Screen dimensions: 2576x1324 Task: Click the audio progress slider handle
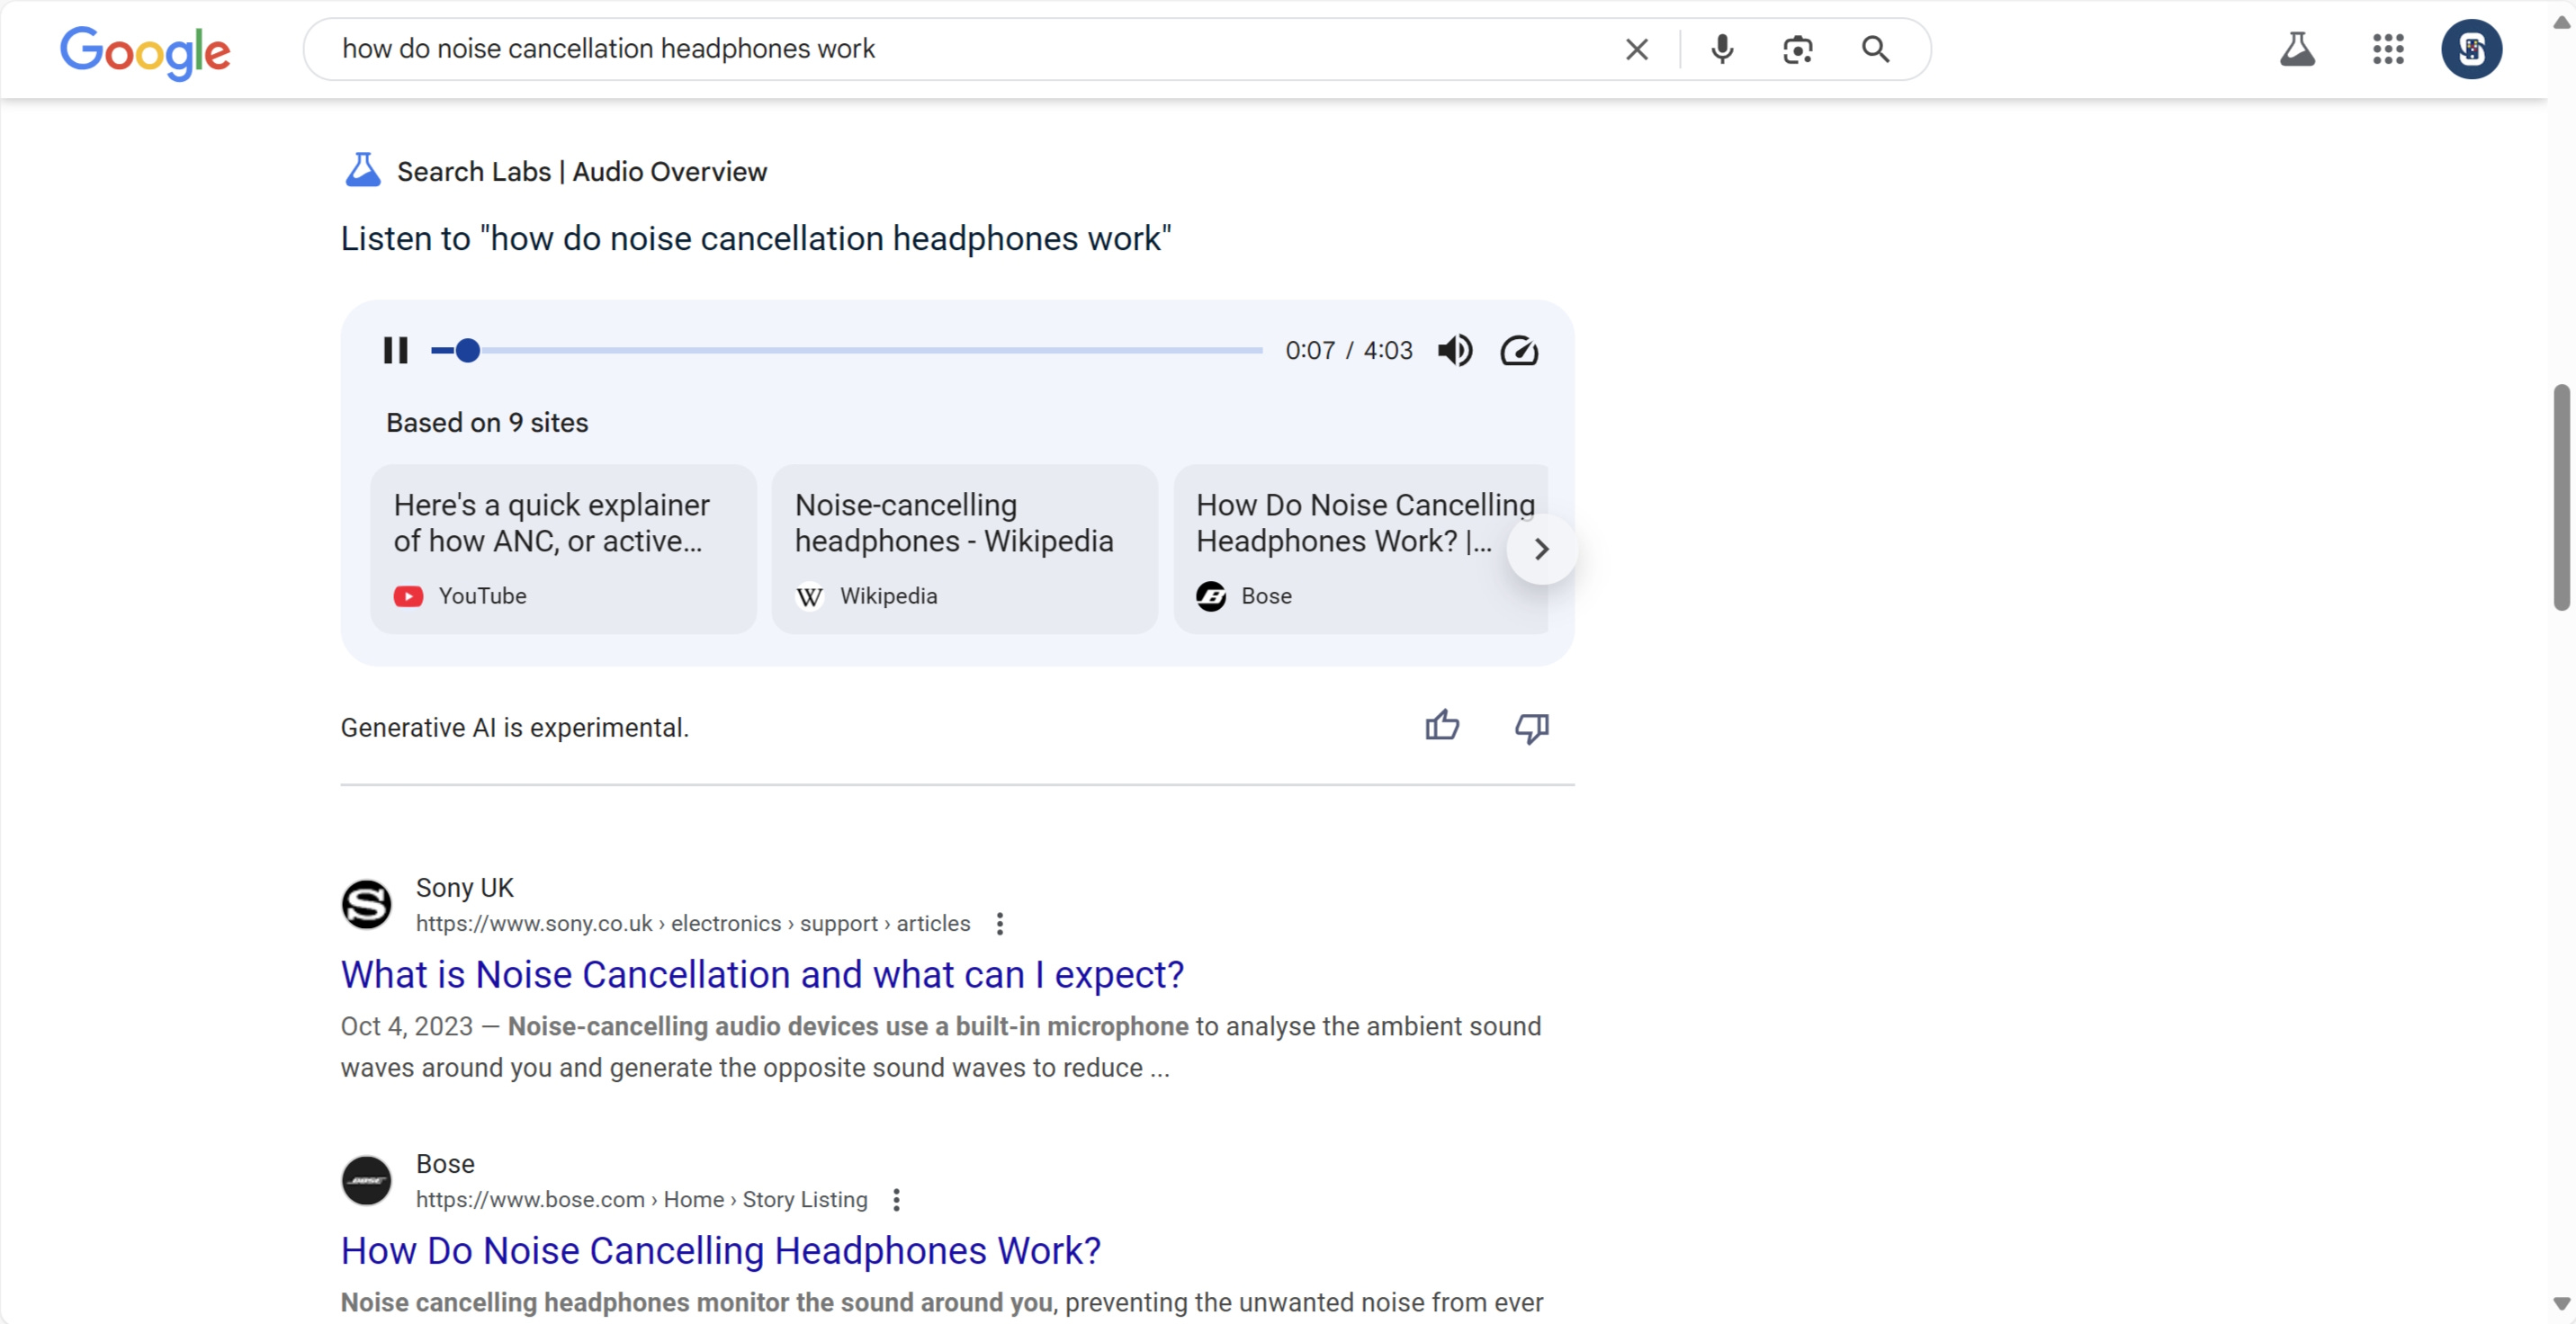(467, 350)
